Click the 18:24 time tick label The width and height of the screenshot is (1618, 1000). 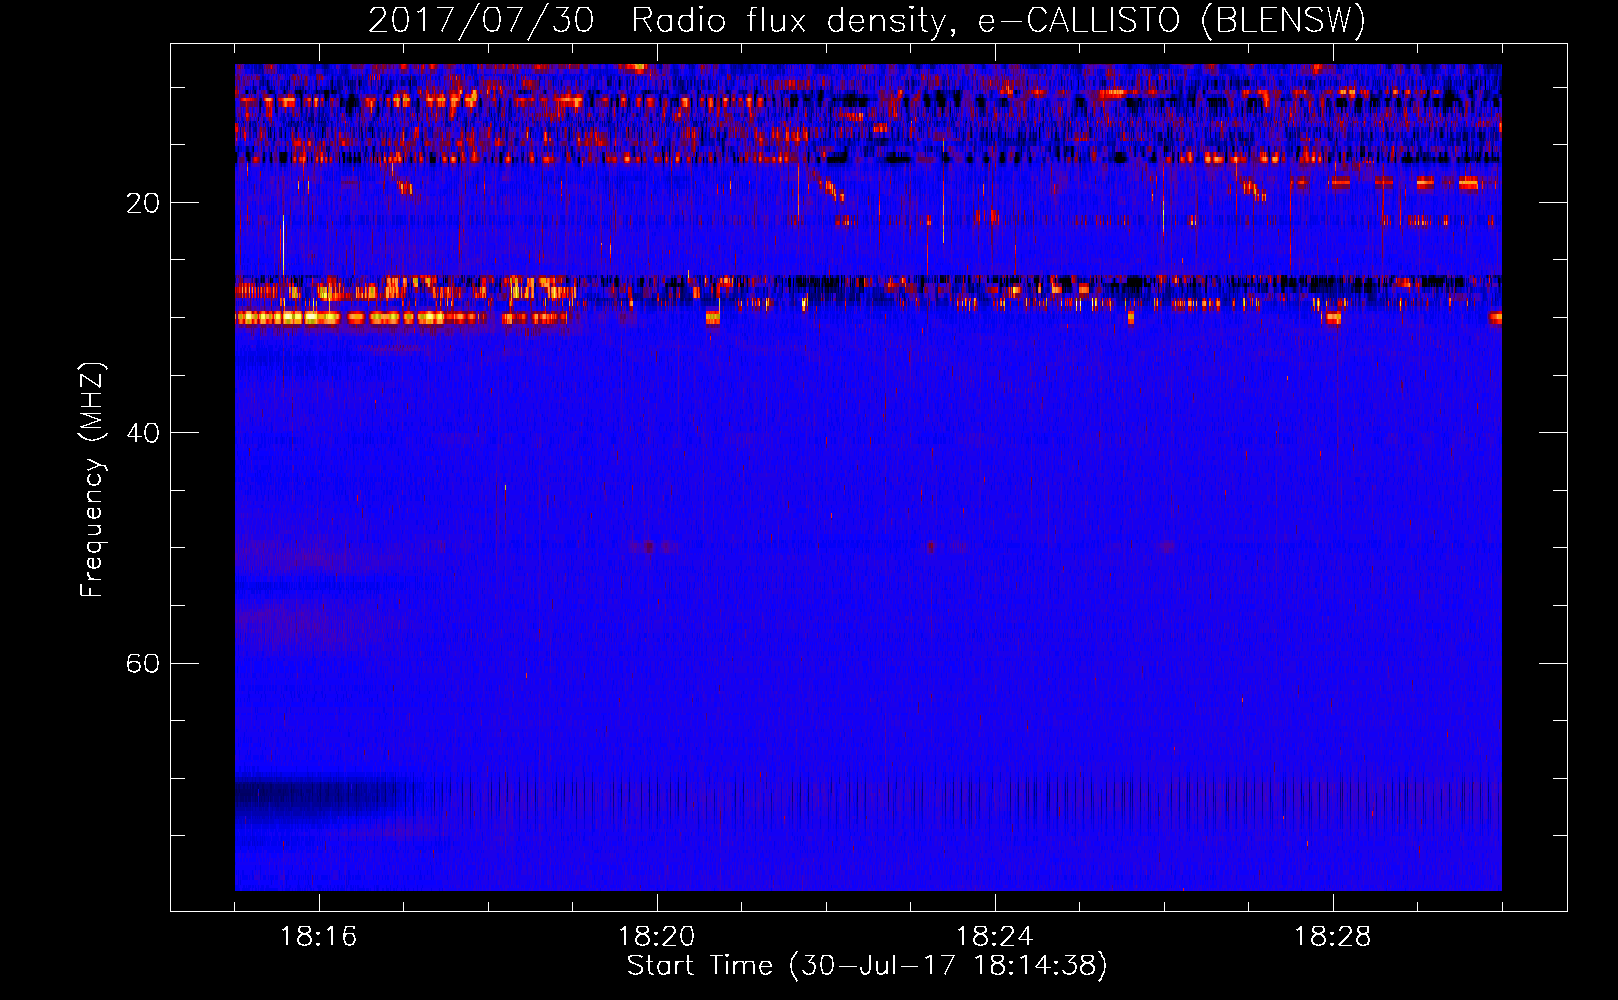click(994, 937)
